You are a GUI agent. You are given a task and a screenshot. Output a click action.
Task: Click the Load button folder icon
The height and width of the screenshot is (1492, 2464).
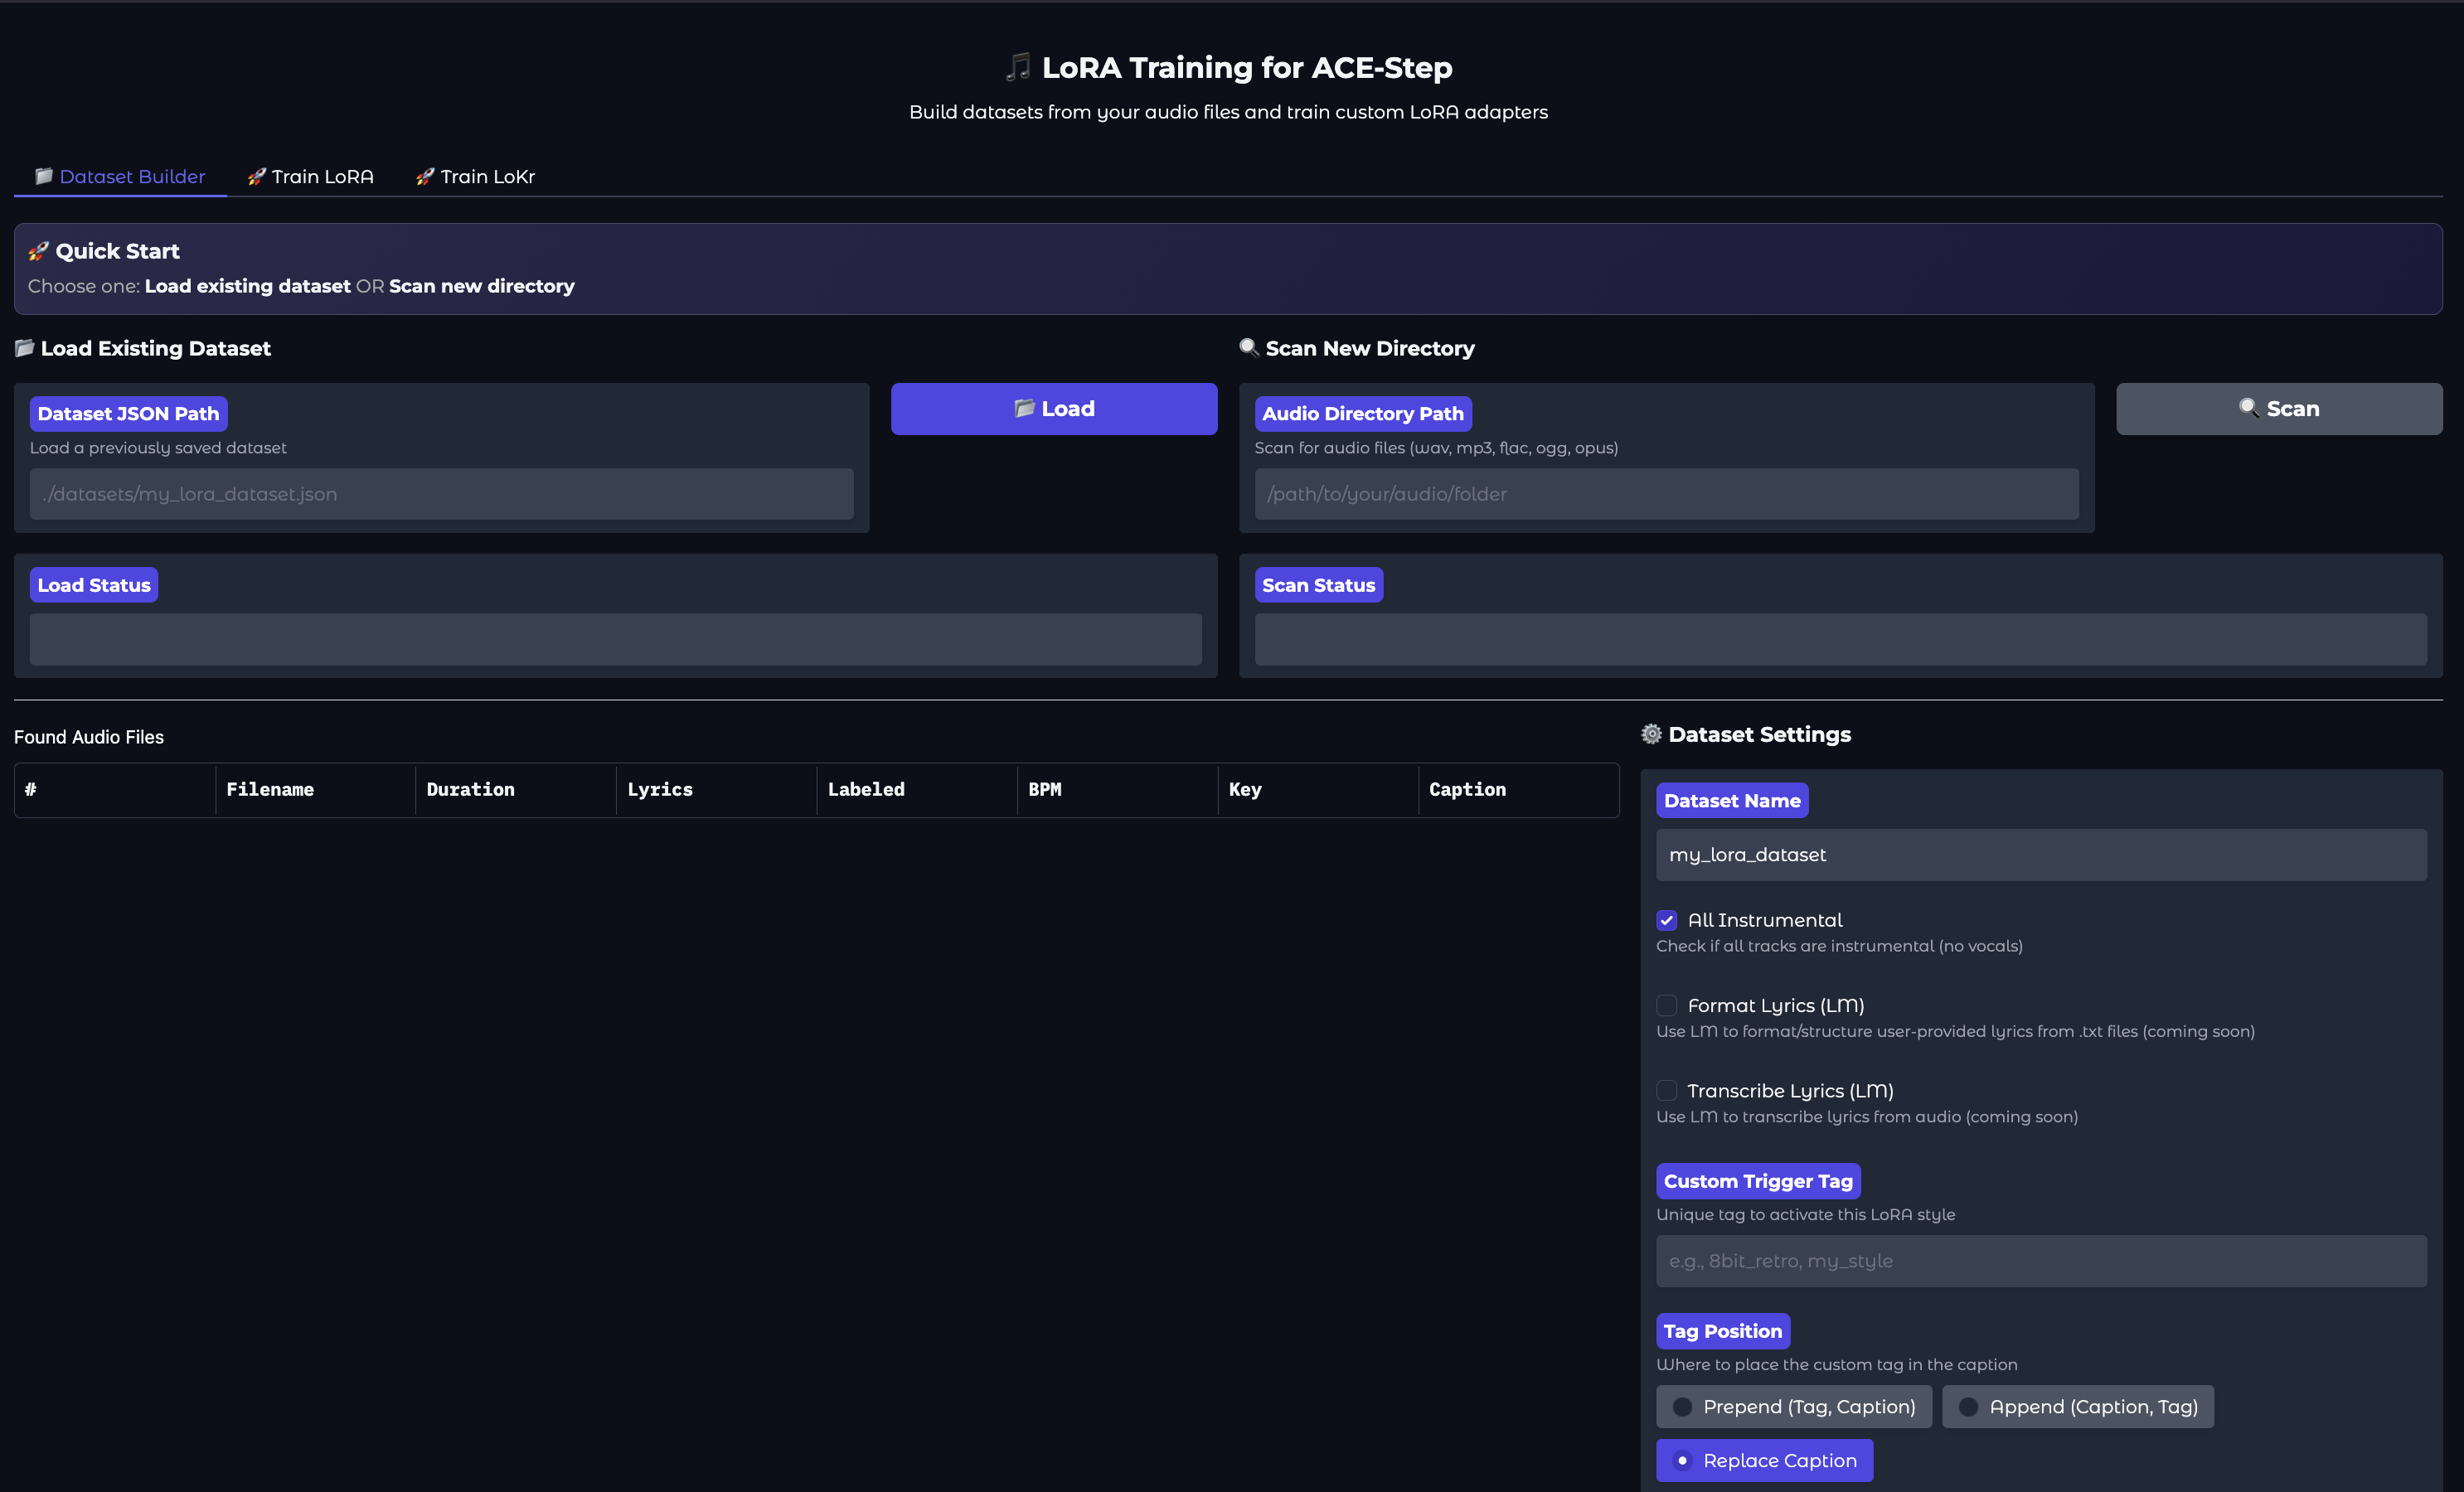tap(1023, 408)
